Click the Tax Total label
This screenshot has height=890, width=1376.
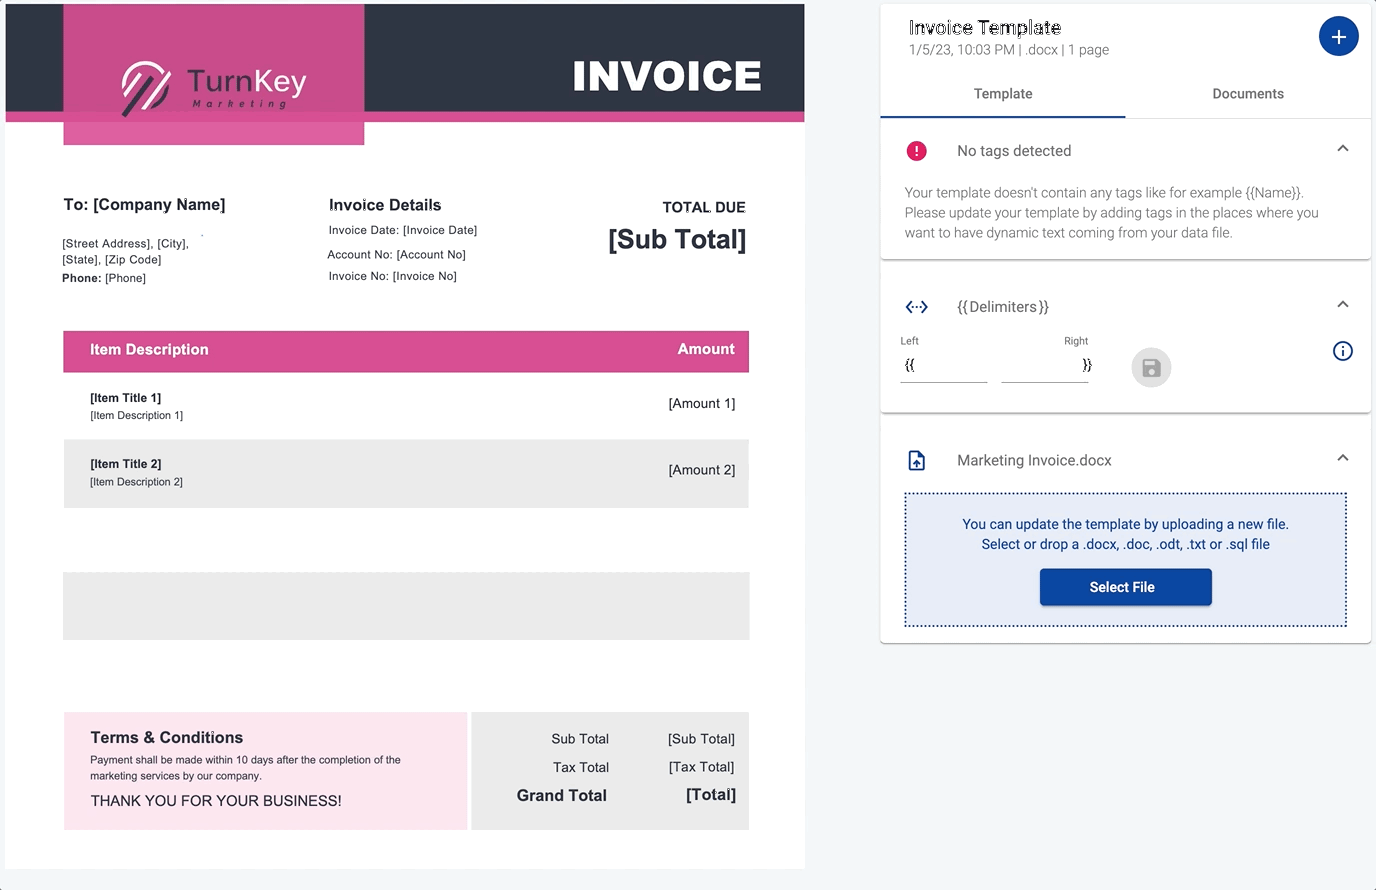(581, 767)
